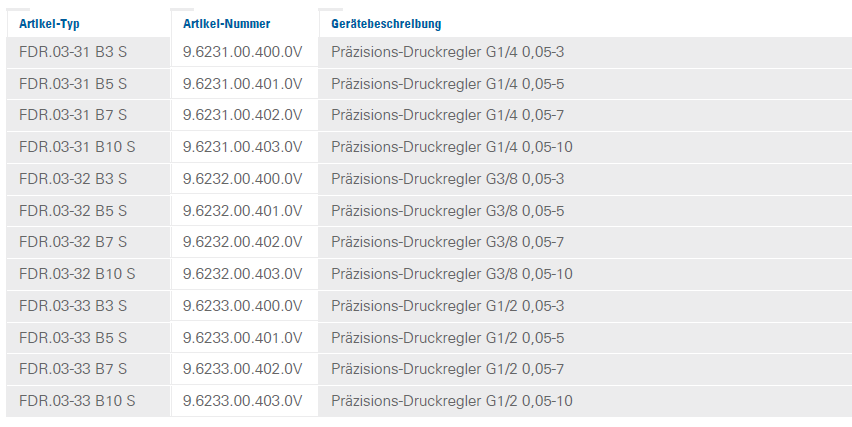Open article type FDR.03-33 B7 S
Image resolution: width=852 pixels, height=427 pixels.
point(73,369)
